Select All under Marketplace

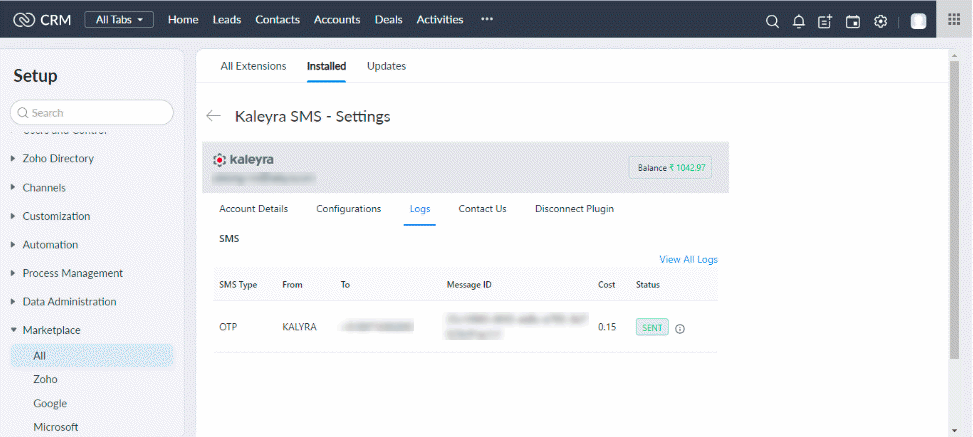pyautogui.click(x=92, y=356)
